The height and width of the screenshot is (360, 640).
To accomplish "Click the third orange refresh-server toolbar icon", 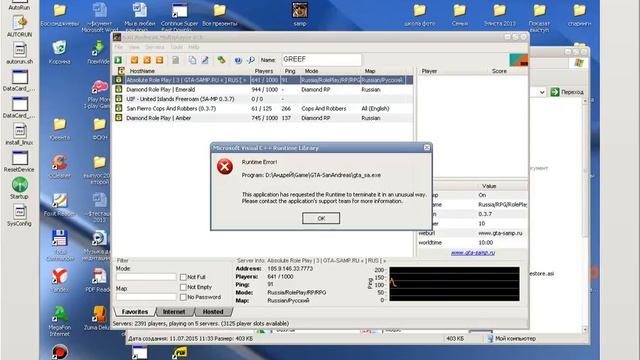I will pyautogui.click(x=160, y=60).
